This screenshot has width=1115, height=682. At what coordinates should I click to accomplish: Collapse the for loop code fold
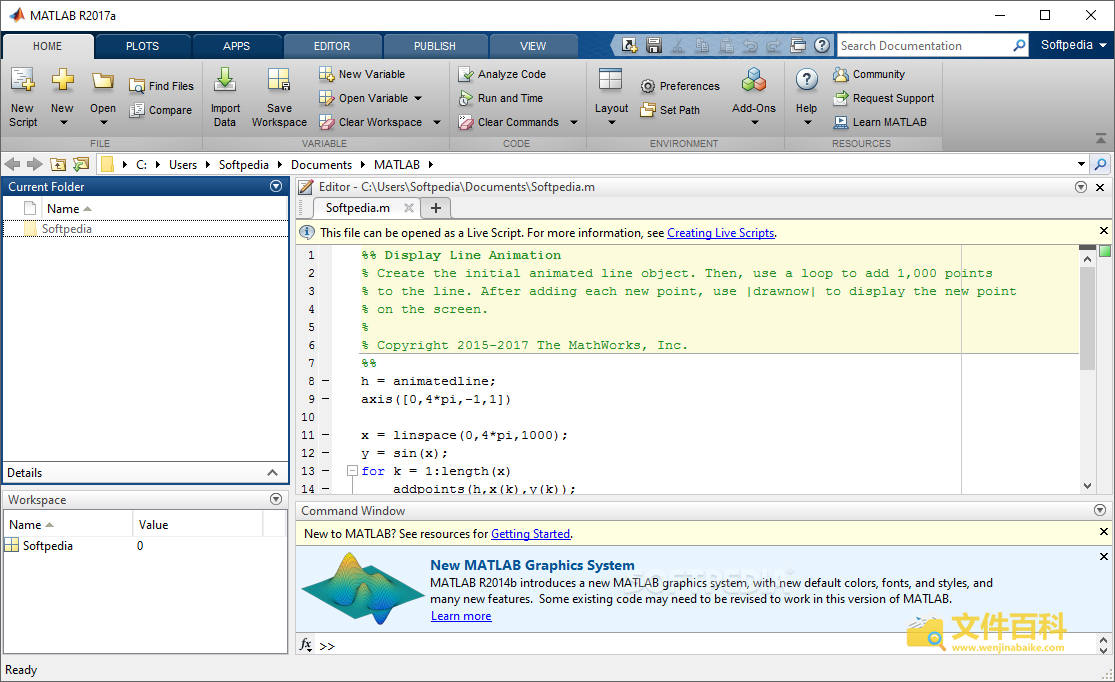click(352, 471)
